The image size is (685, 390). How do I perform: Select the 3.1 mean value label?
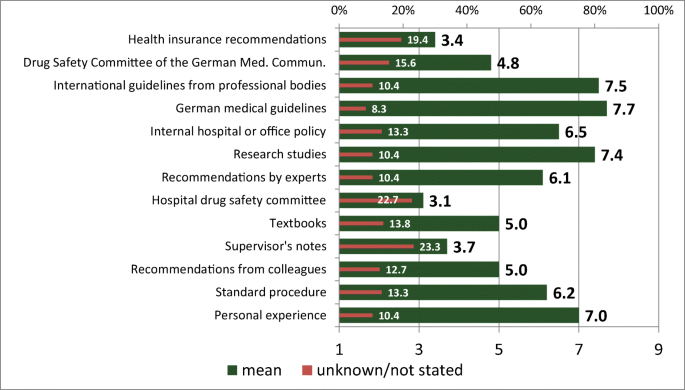(x=440, y=201)
